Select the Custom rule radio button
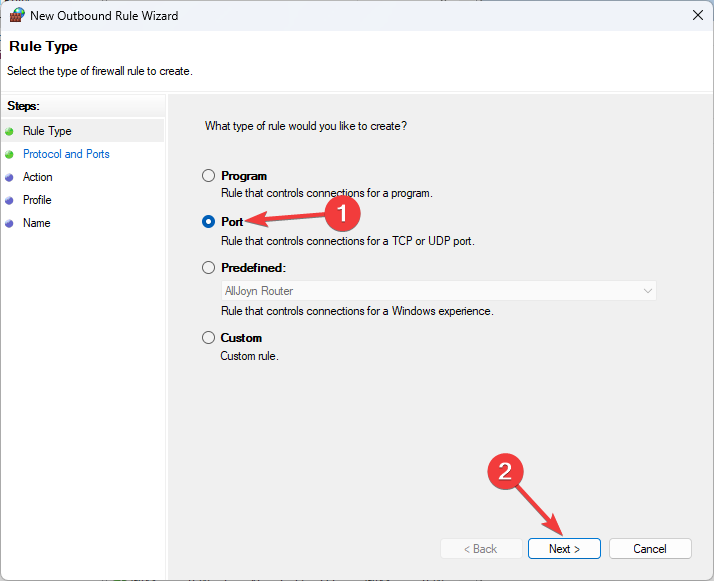The image size is (714, 581). coord(208,338)
